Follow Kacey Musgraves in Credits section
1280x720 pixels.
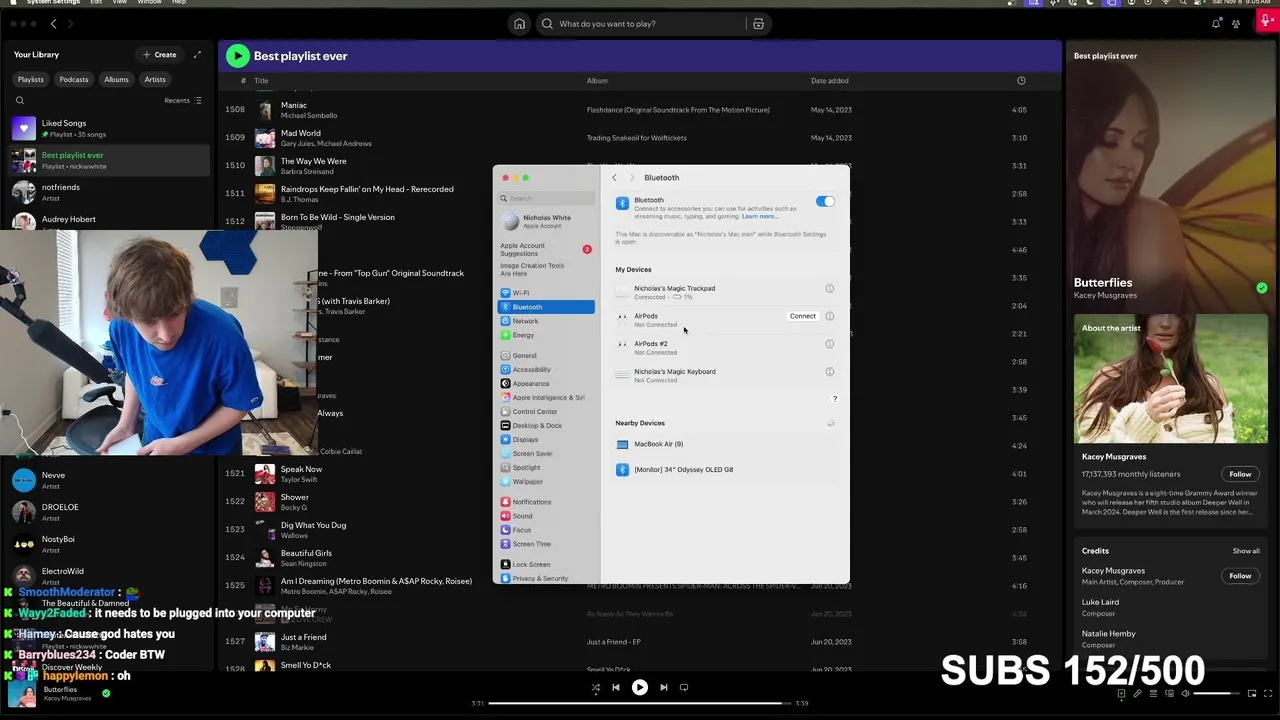[1240, 576]
